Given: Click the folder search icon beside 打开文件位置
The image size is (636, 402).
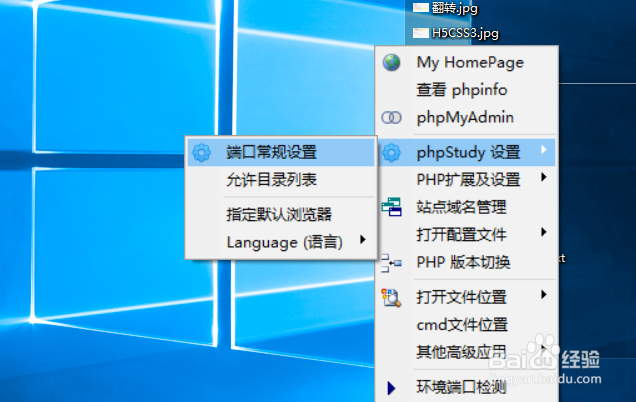Looking at the screenshot, I should pos(391,297).
